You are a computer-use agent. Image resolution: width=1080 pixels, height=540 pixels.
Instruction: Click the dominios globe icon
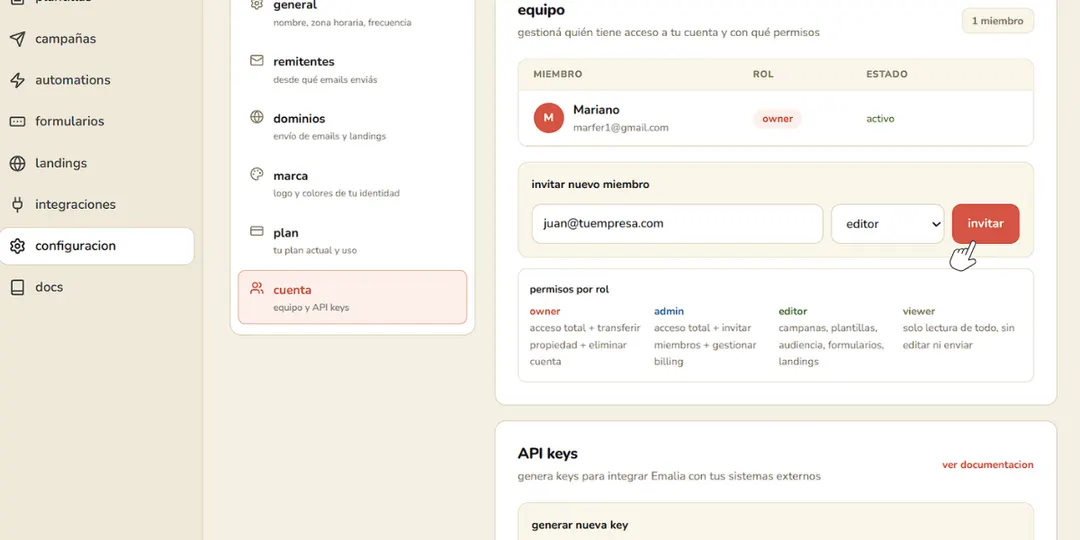256,117
